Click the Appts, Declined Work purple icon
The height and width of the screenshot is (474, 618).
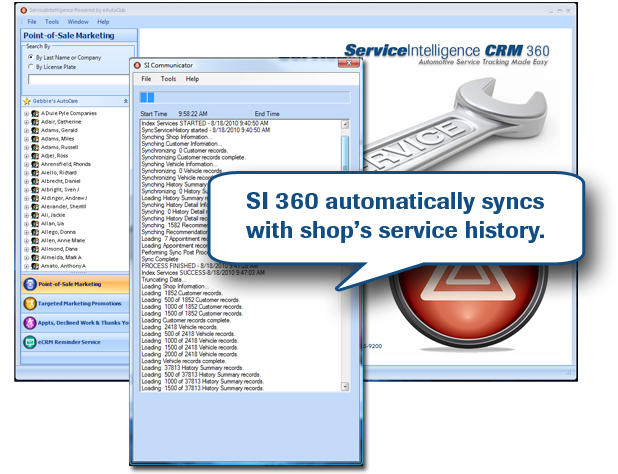click(x=30, y=323)
